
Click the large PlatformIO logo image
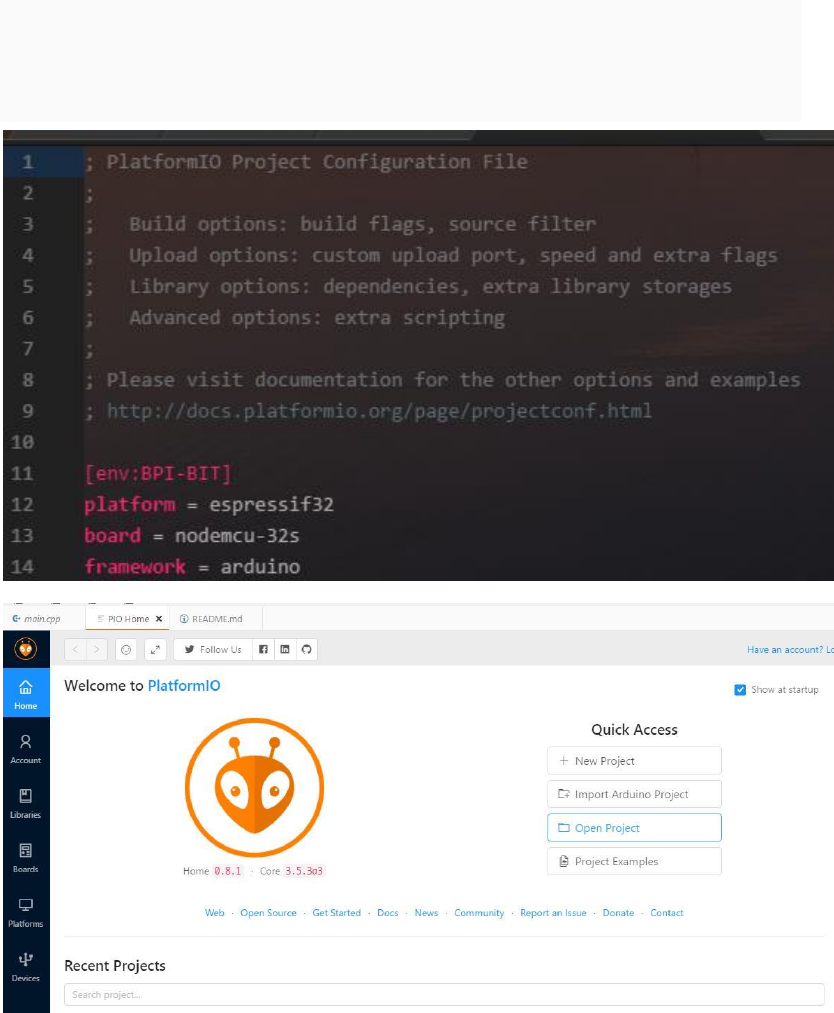pyautogui.click(x=255, y=788)
